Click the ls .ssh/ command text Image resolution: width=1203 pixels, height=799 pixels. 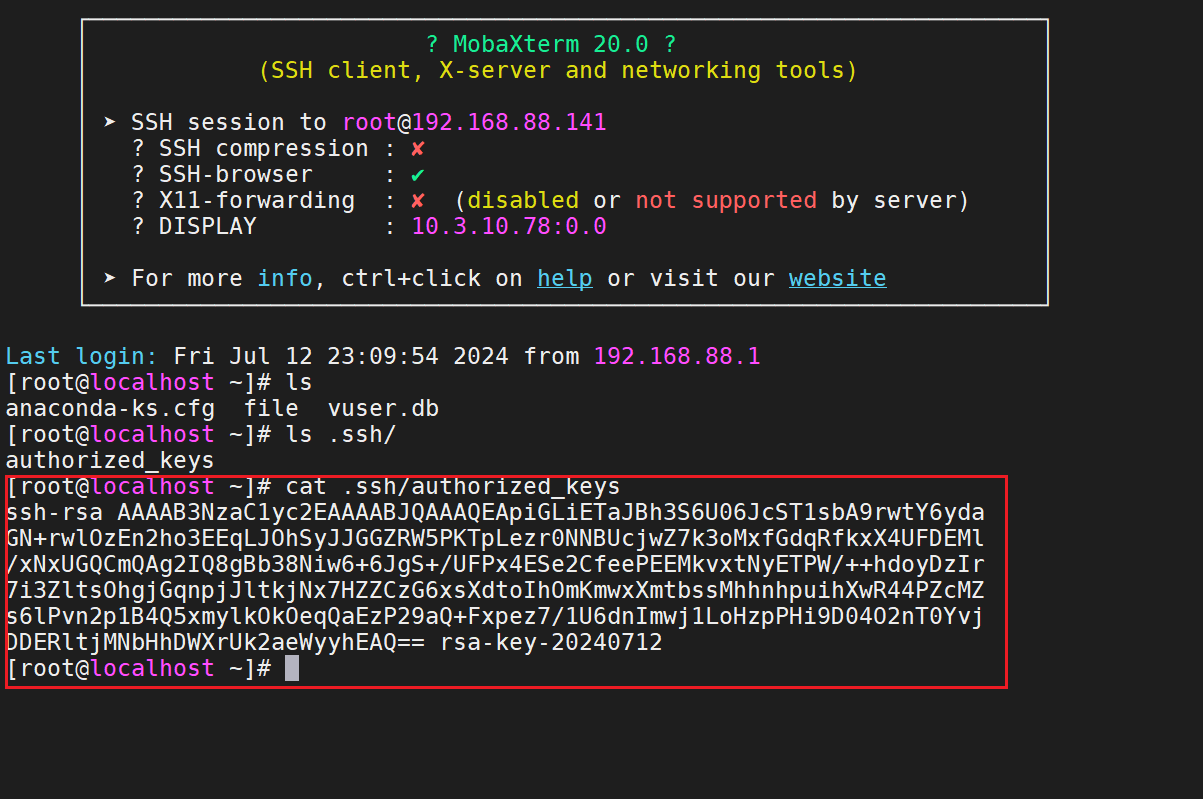pos(341,435)
